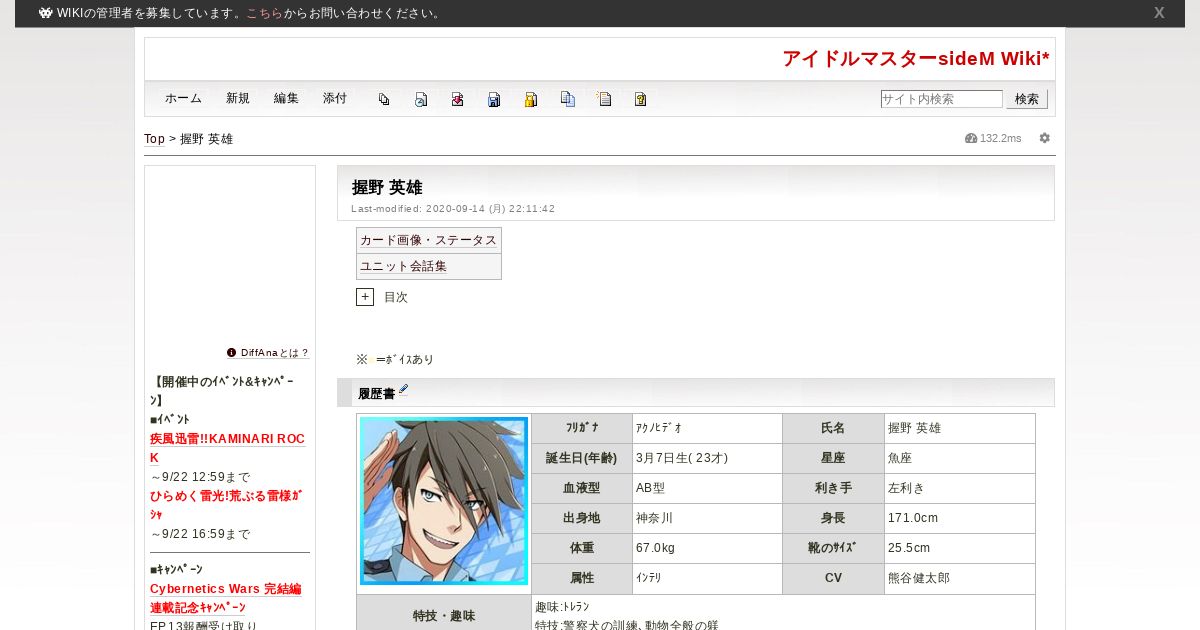Click the 25.5cm shoe size cell
Viewport: 1200px width, 630px height.
(x=960, y=548)
